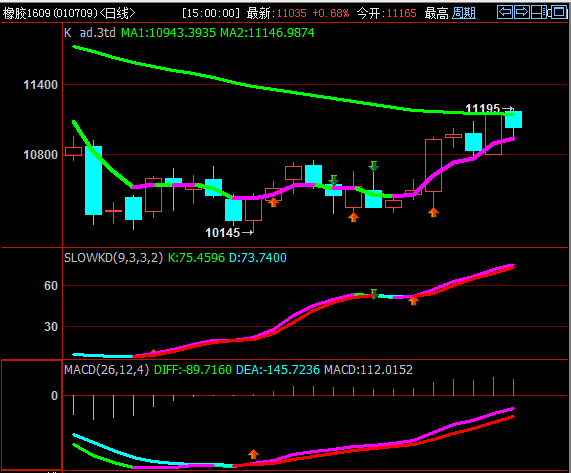Click the green sell arrow on SLOWKD panel

coord(374,294)
